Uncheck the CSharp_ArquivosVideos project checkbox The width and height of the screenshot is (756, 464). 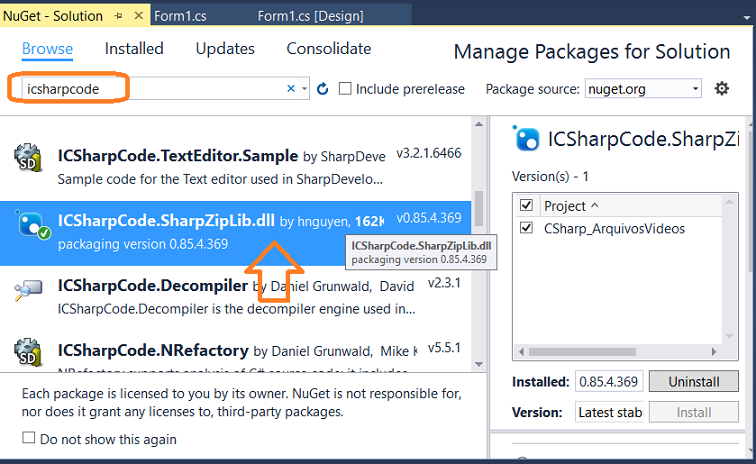[x=526, y=228]
